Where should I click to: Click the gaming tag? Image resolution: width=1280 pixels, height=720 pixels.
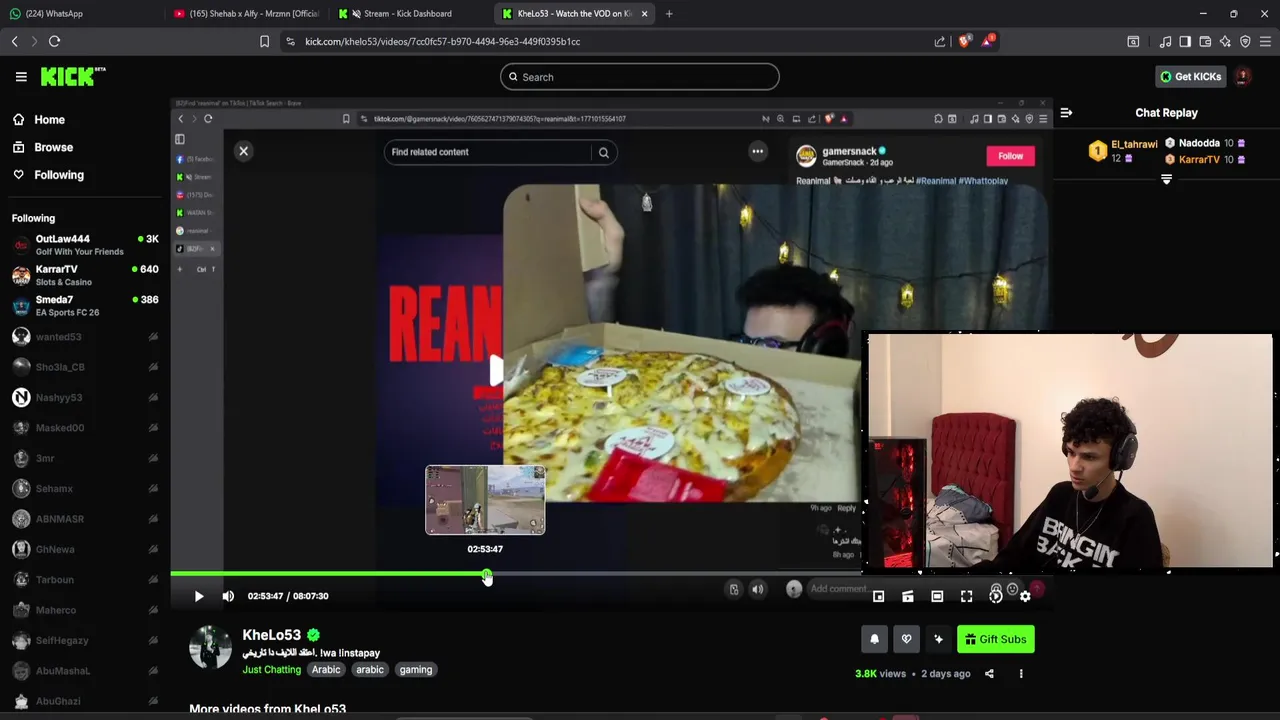(x=416, y=670)
